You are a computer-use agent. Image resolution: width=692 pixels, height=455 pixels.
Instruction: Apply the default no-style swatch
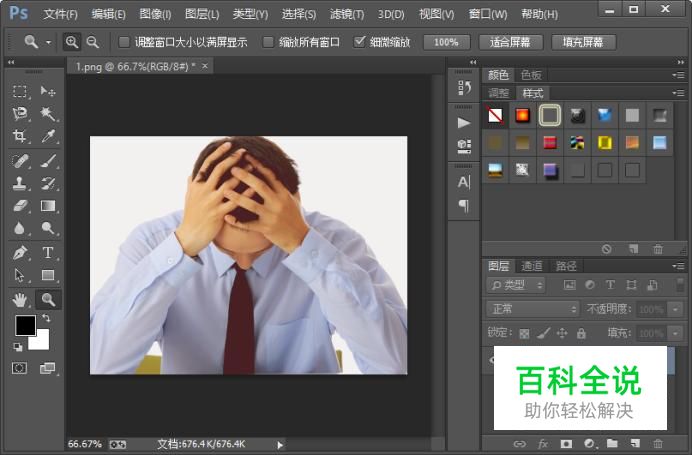click(x=496, y=116)
